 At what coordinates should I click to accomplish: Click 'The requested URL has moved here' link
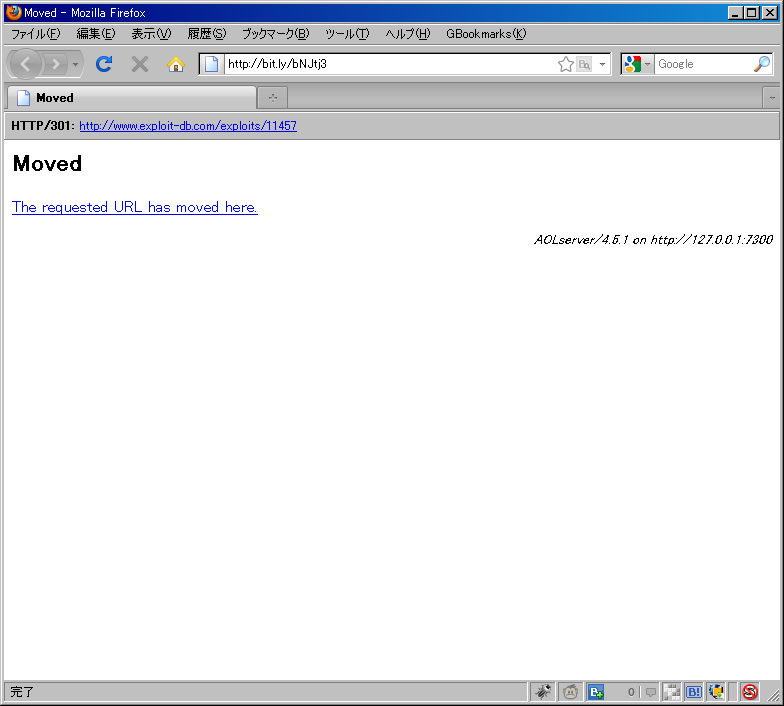(x=134, y=207)
